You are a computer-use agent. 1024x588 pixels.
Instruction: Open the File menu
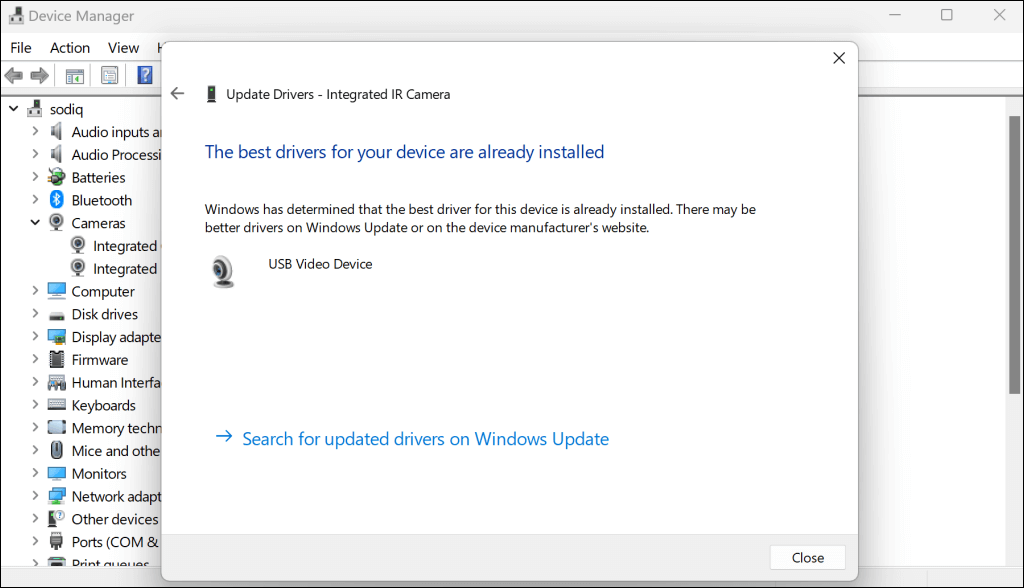pos(21,48)
